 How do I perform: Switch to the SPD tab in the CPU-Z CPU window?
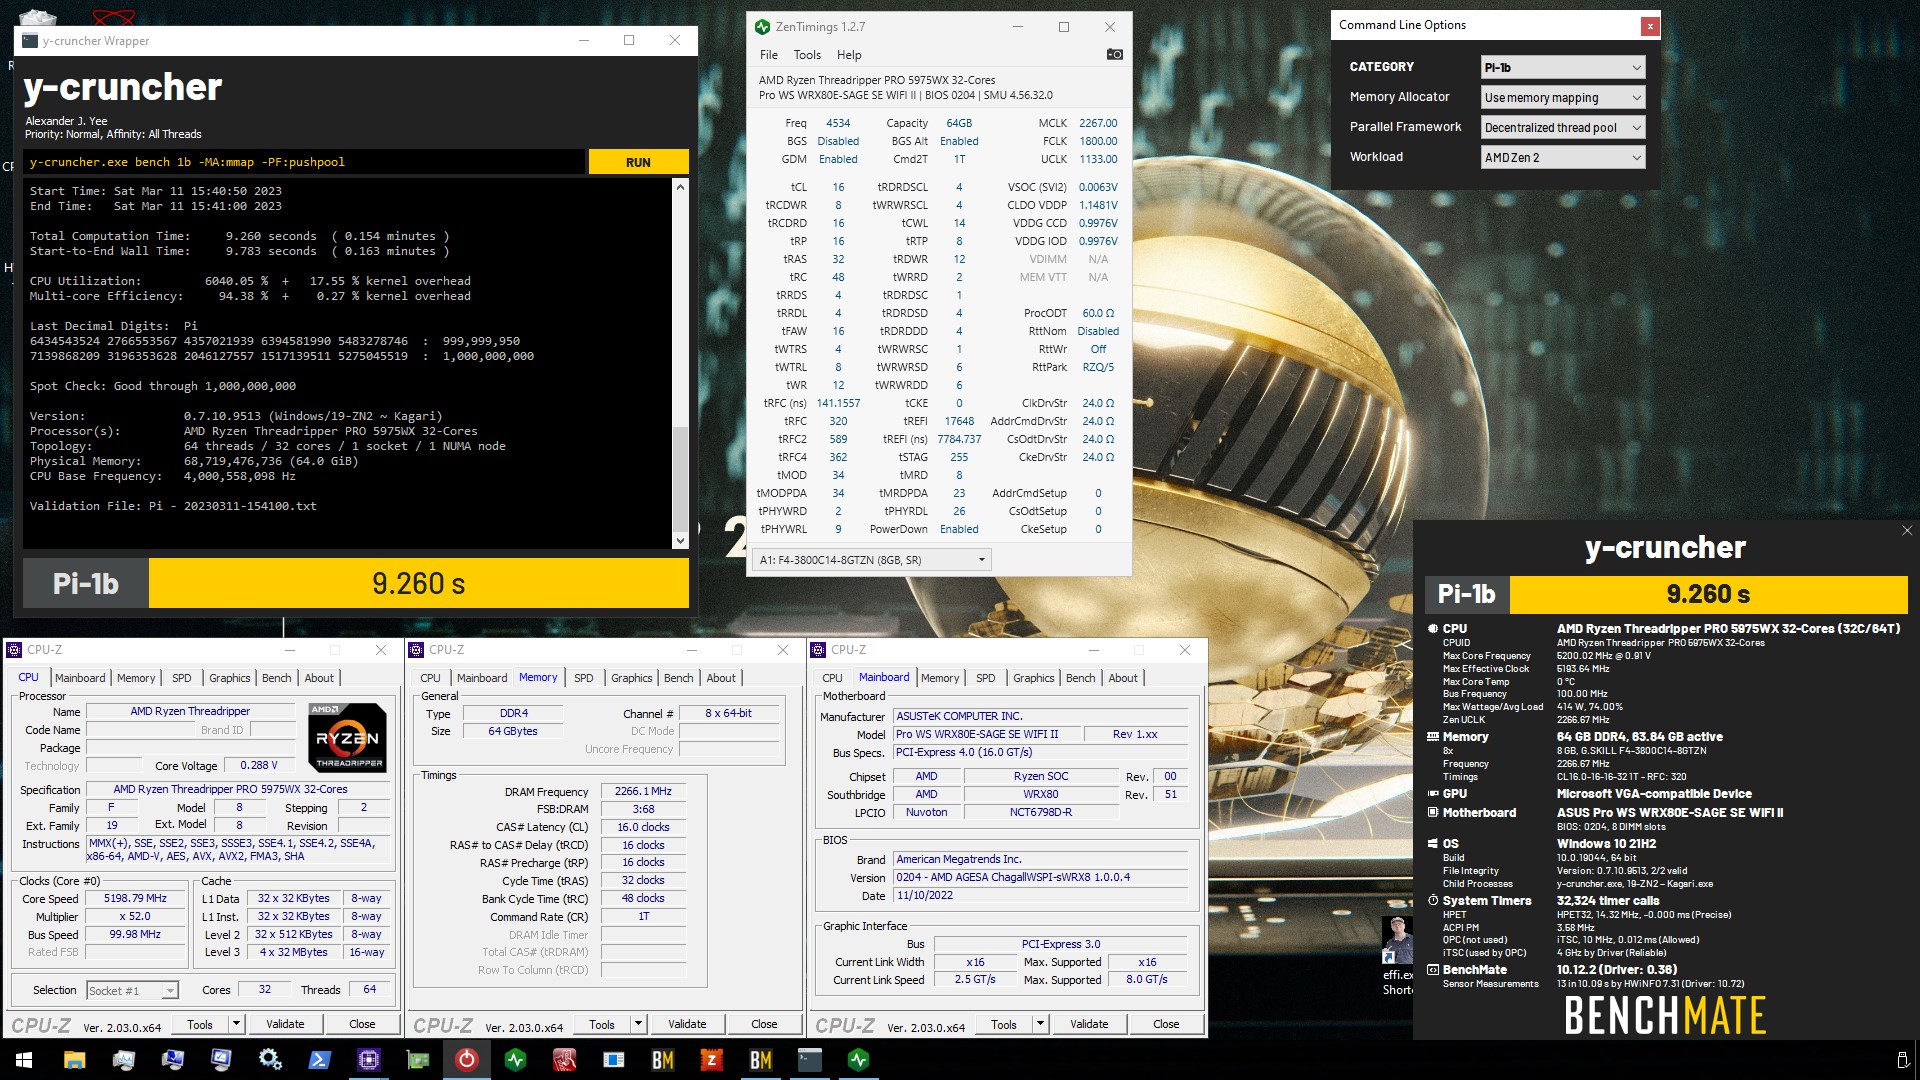[x=181, y=678]
